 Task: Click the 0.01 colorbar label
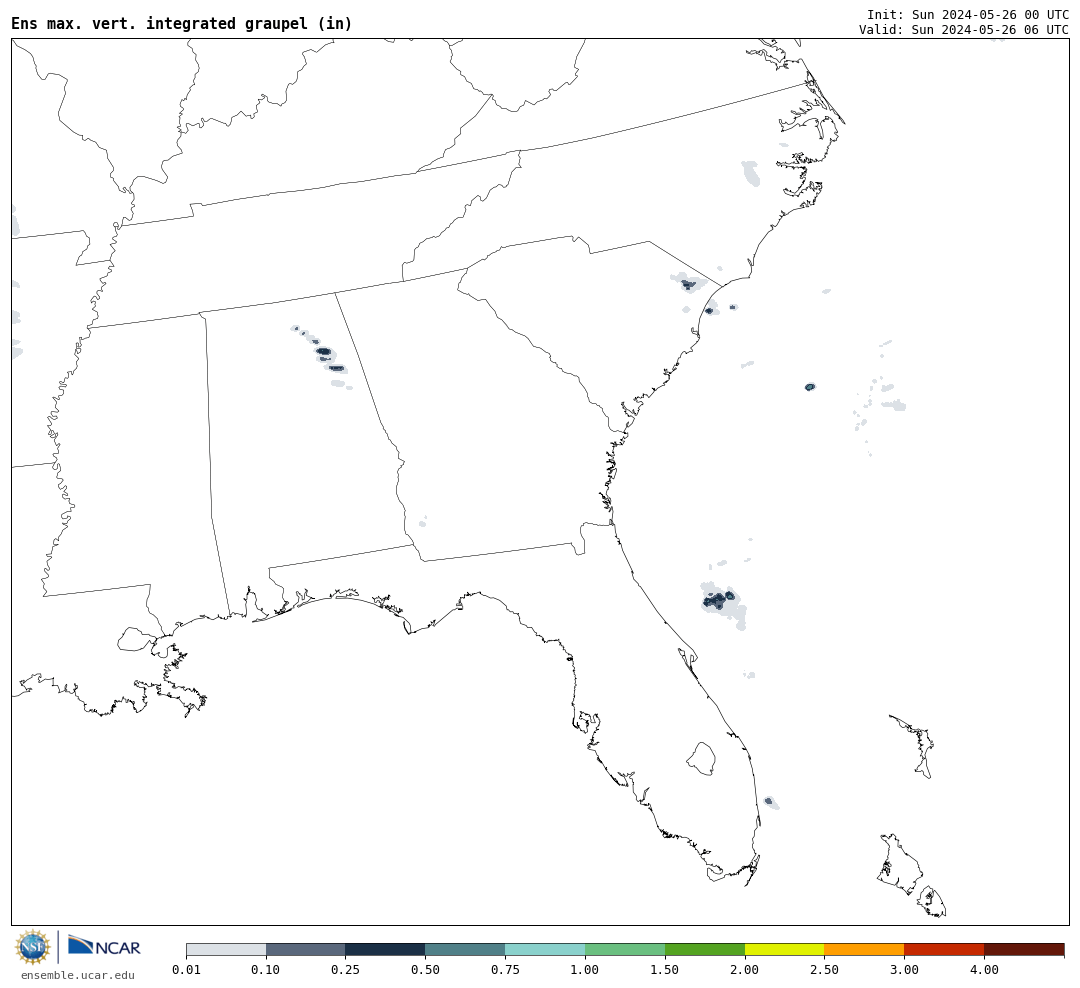click(x=186, y=969)
